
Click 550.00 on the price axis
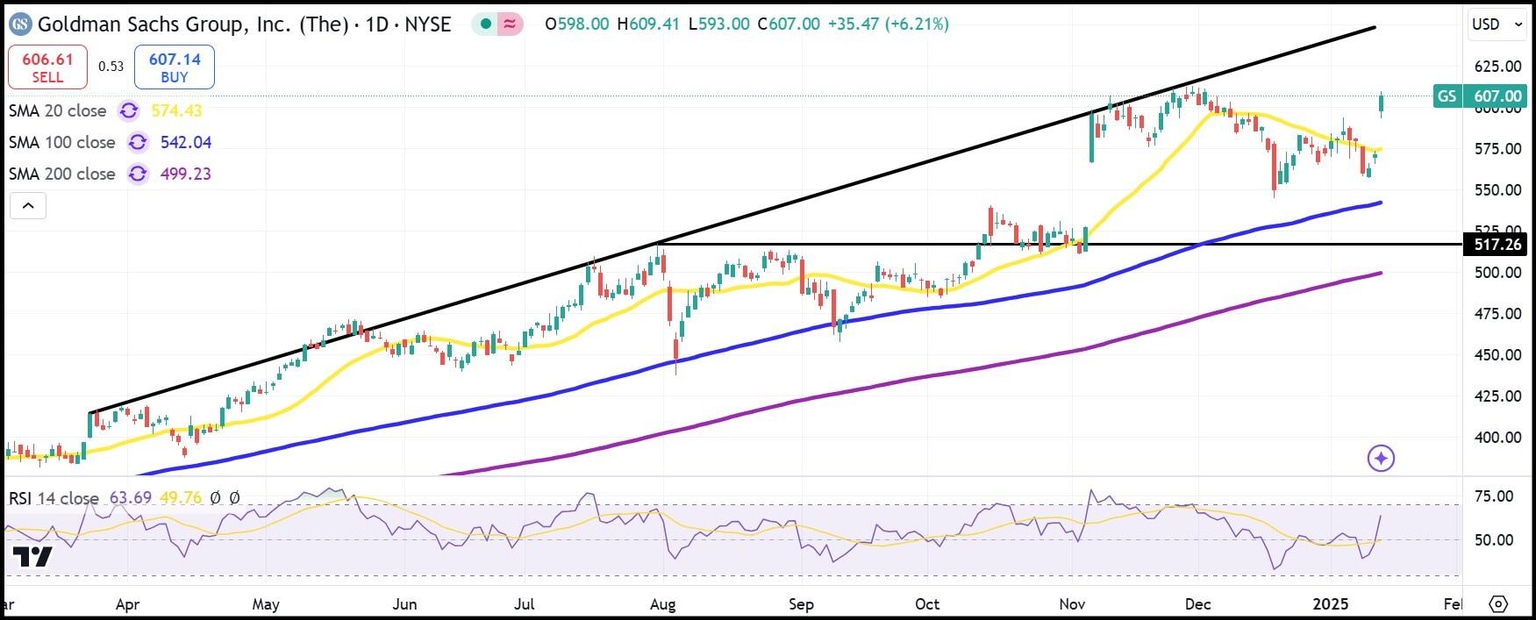click(1497, 190)
